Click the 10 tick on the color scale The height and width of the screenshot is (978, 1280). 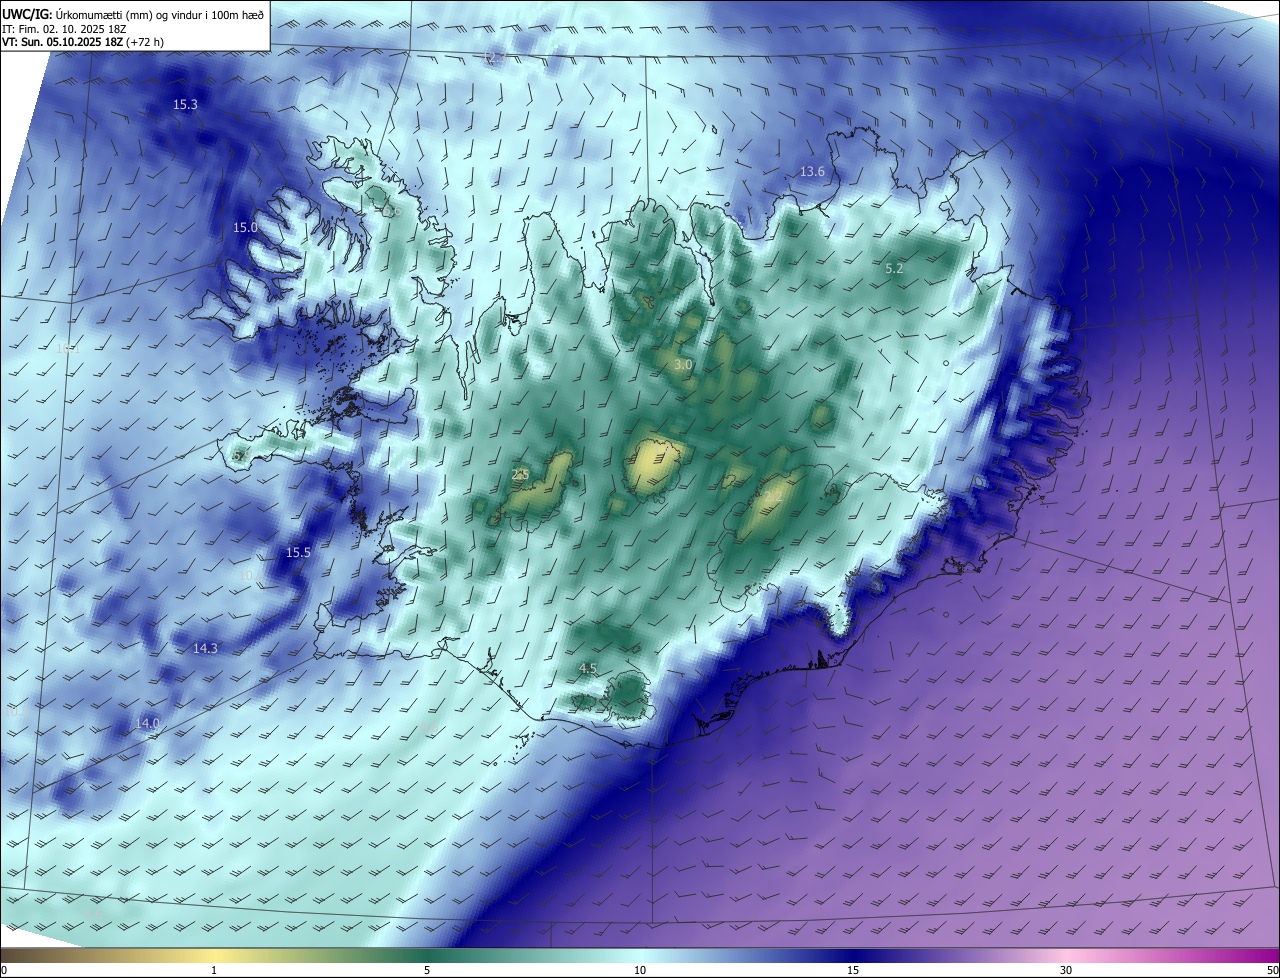(x=640, y=971)
